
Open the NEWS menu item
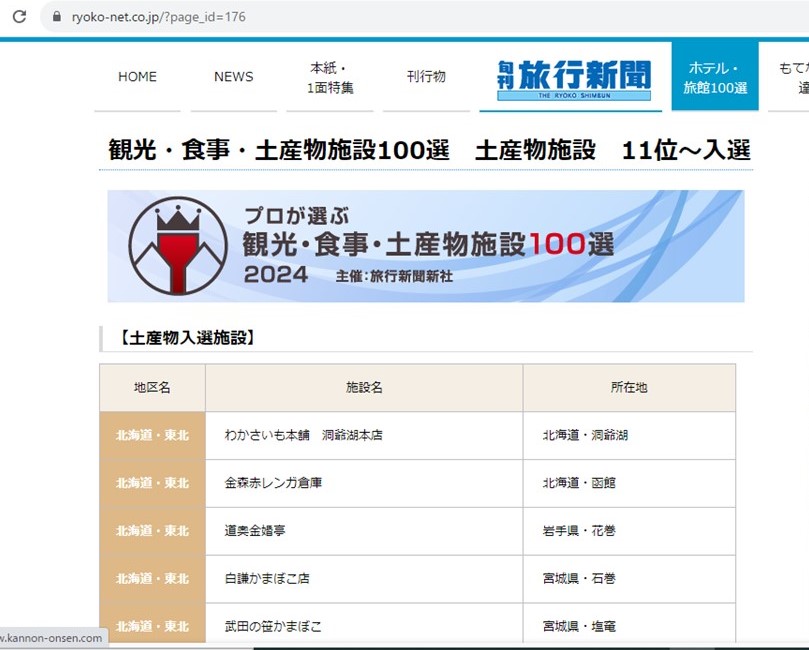pos(234,77)
